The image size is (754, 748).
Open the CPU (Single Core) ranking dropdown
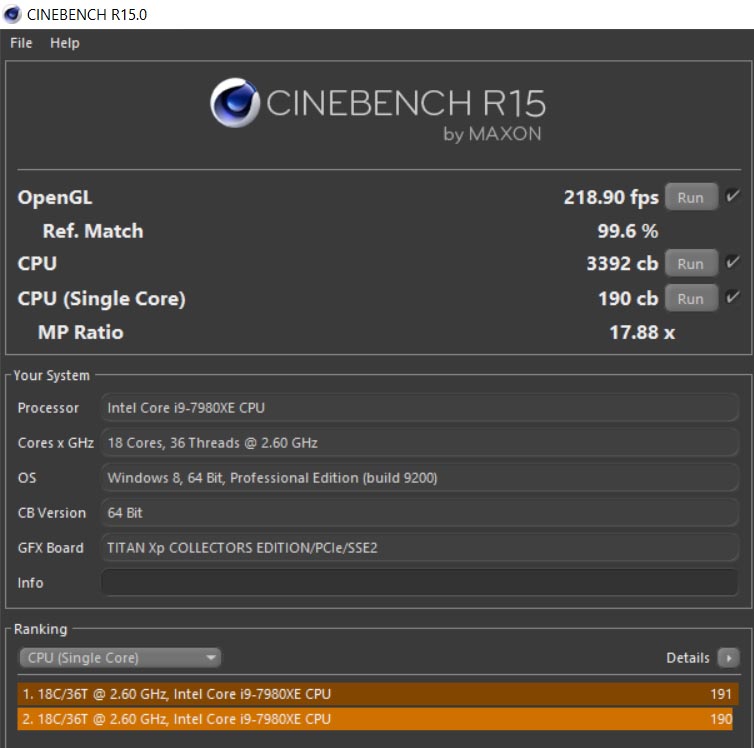pyautogui.click(x=119, y=657)
